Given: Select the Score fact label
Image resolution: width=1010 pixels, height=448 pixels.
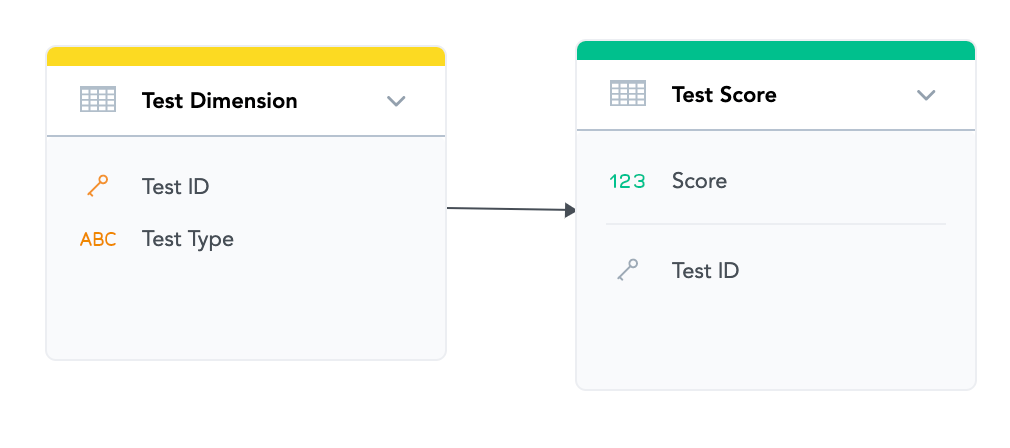Looking at the screenshot, I should 699,181.
